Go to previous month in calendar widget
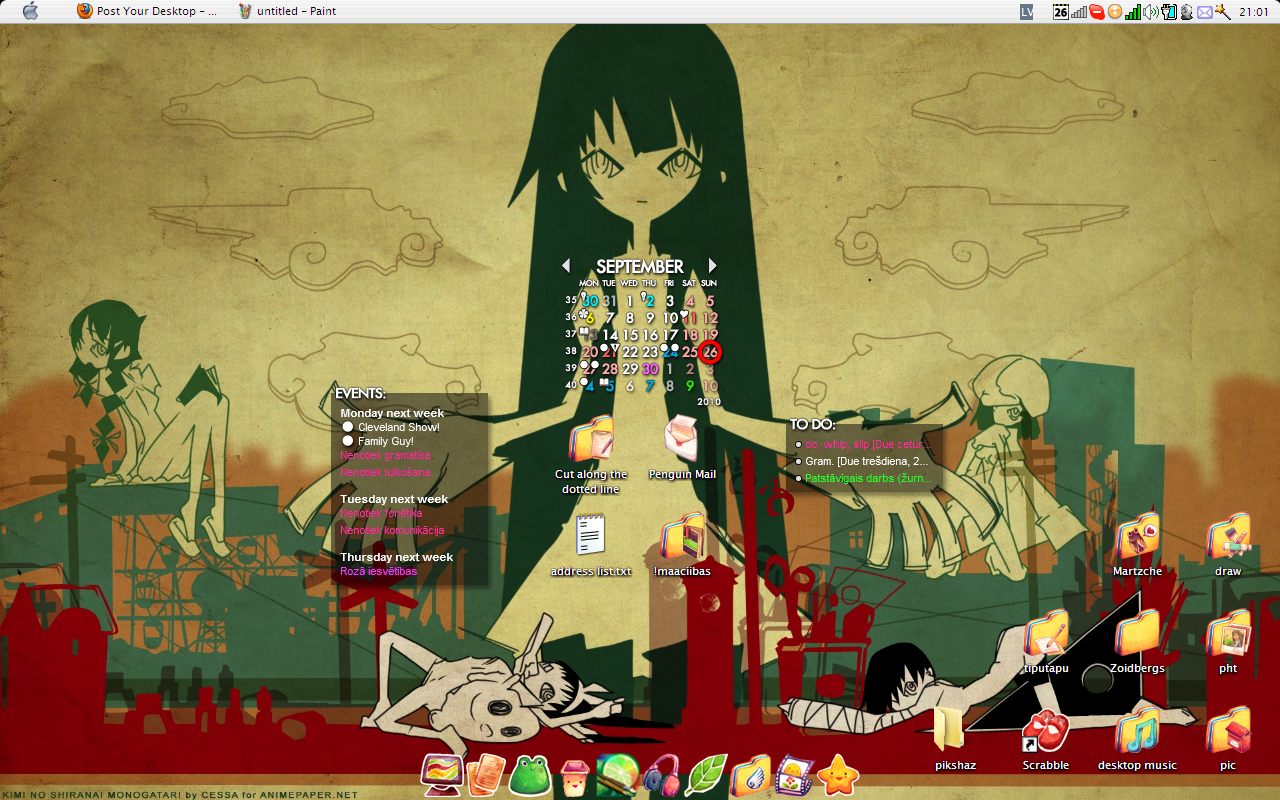Viewport: 1280px width, 800px height. [566, 266]
